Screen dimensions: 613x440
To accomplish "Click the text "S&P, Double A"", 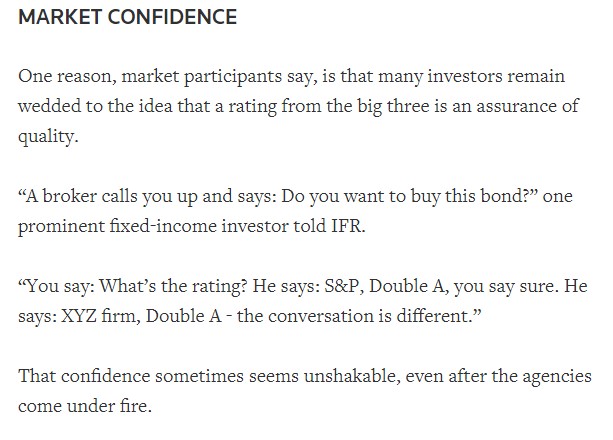I will coord(384,286).
